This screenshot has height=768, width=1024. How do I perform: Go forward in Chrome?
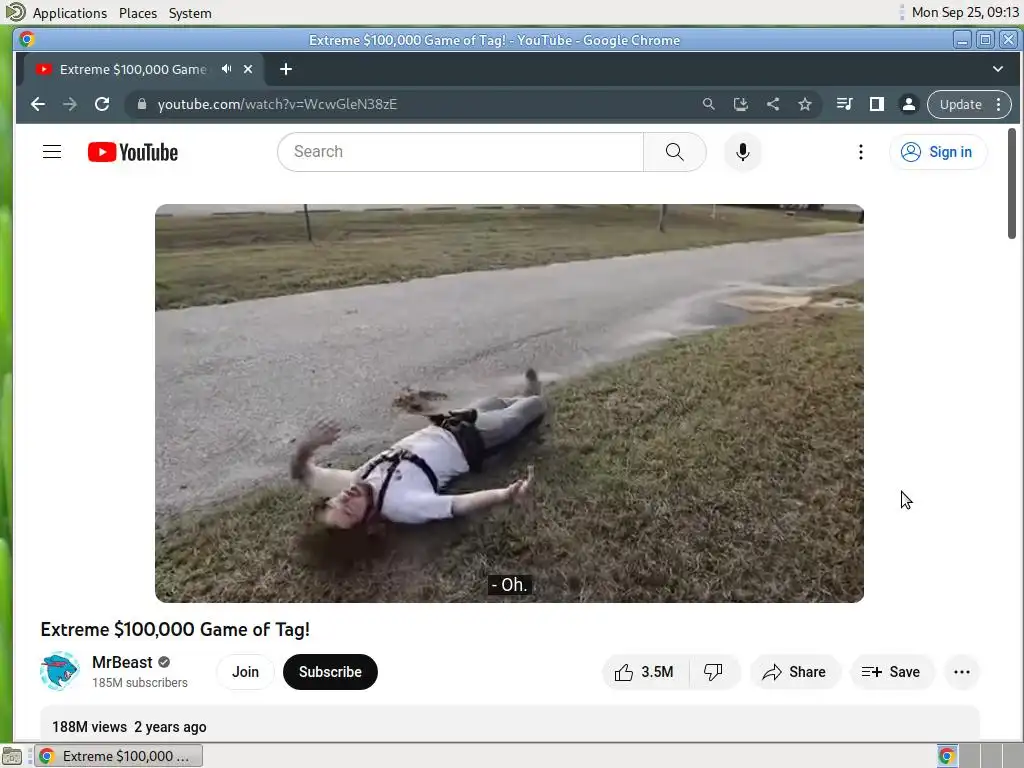tap(70, 104)
